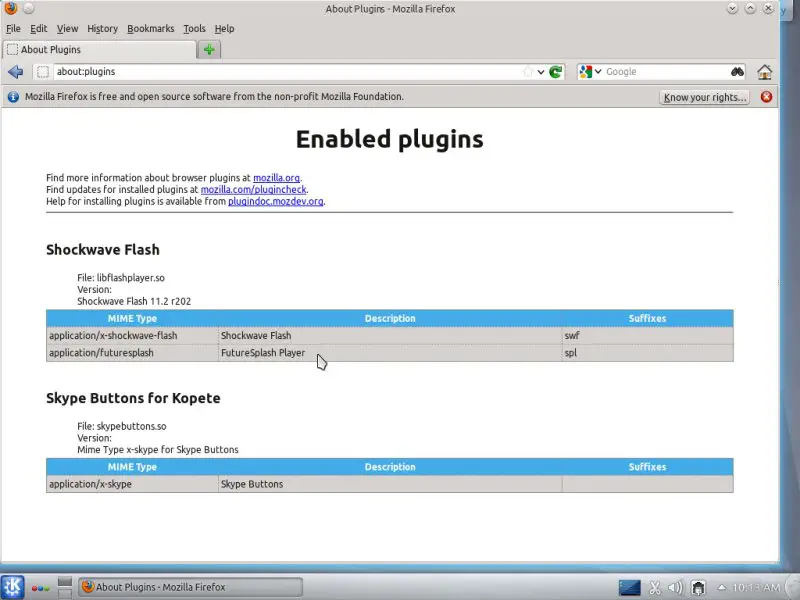
Task: Click Mime Type x-skype for Skype Buttons text
Action: [x=158, y=449]
